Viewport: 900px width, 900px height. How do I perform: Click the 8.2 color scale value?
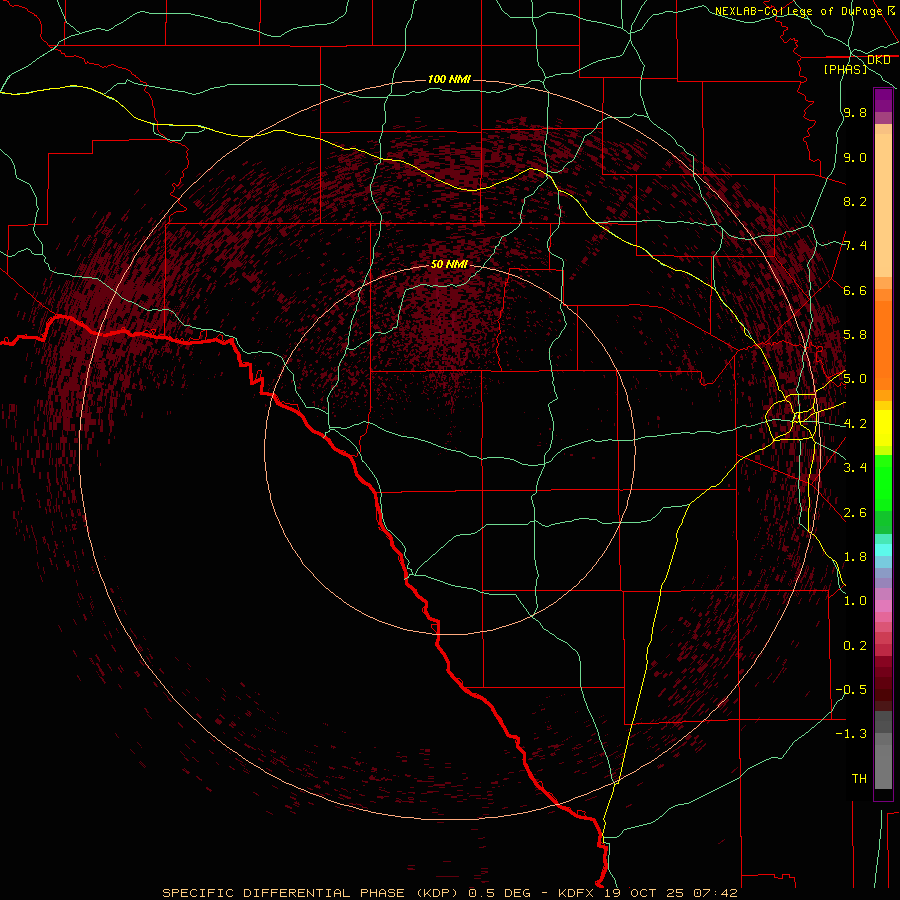pyautogui.click(x=855, y=201)
